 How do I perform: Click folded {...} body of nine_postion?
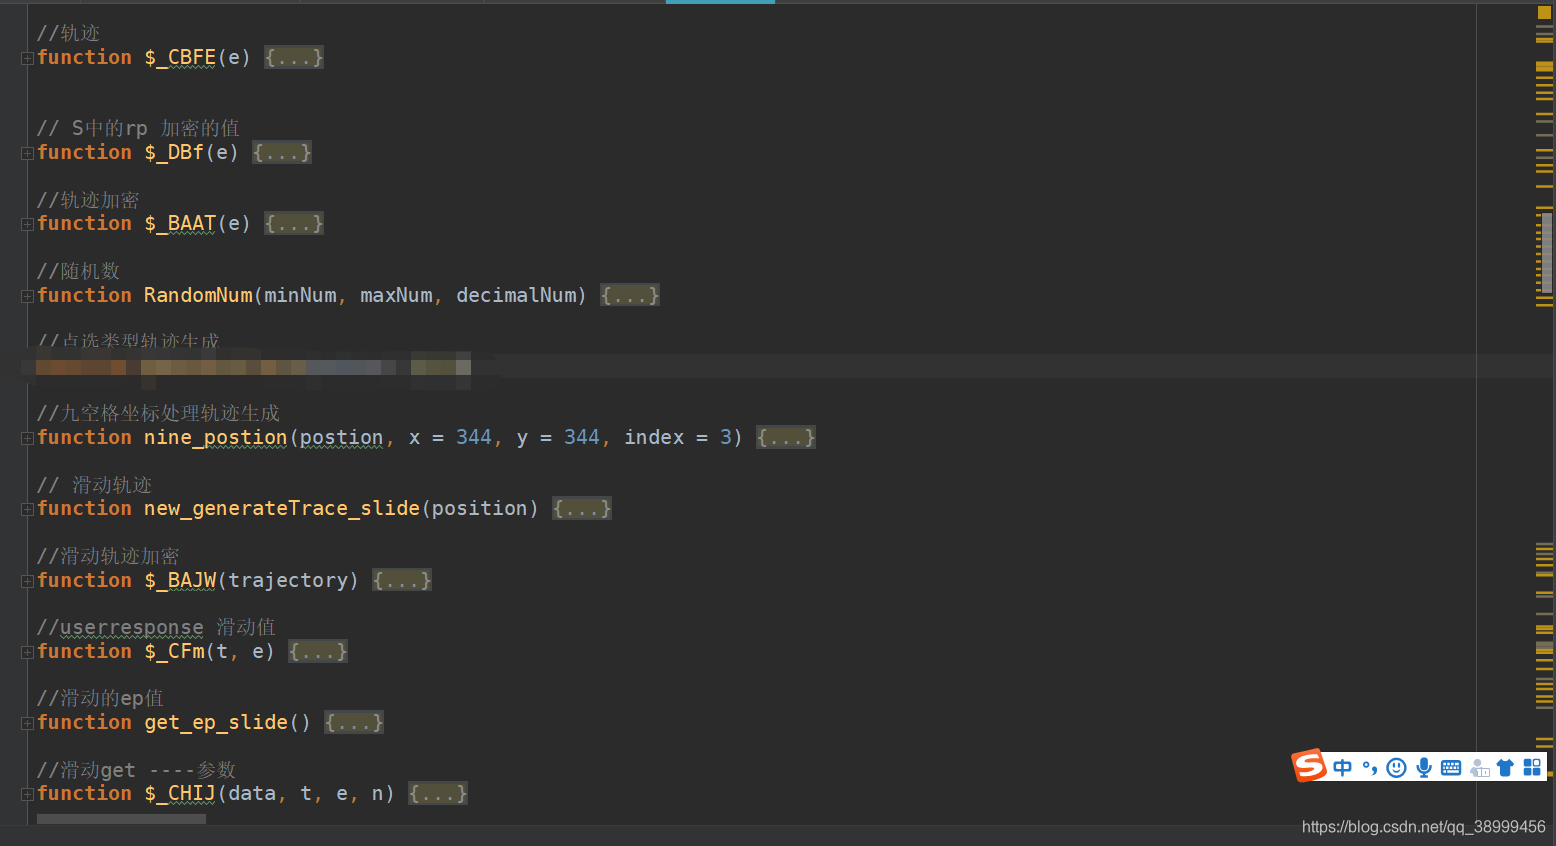point(786,437)
